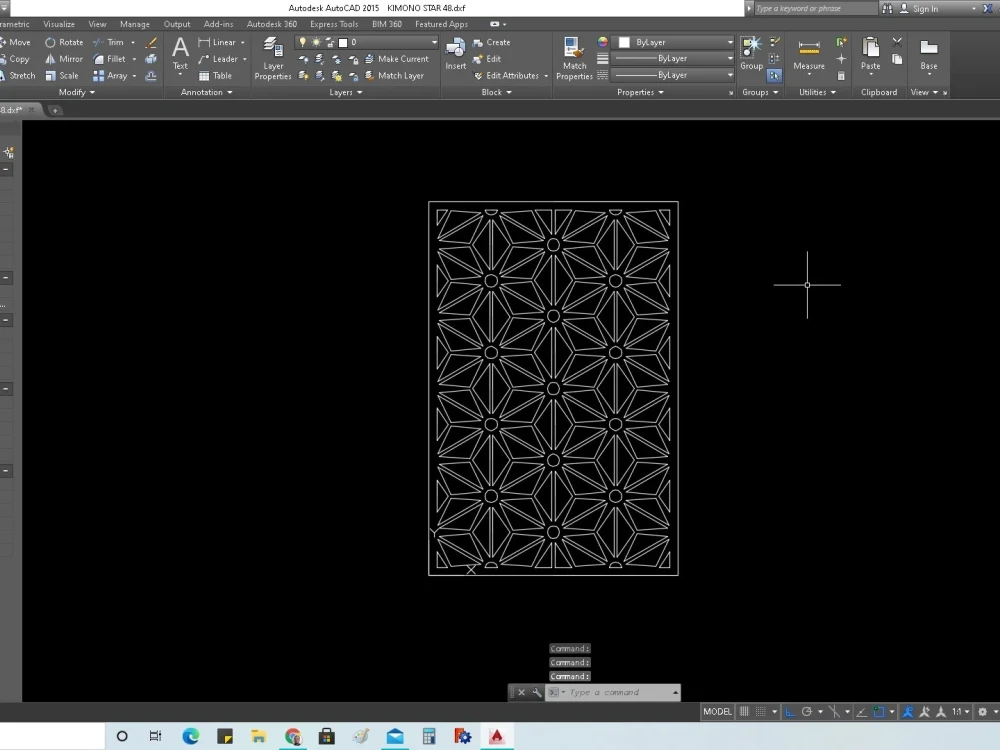Toggle snap mode in status bar
The width and height of the screenshot is (1000, 750).
[x=761, y=712]
